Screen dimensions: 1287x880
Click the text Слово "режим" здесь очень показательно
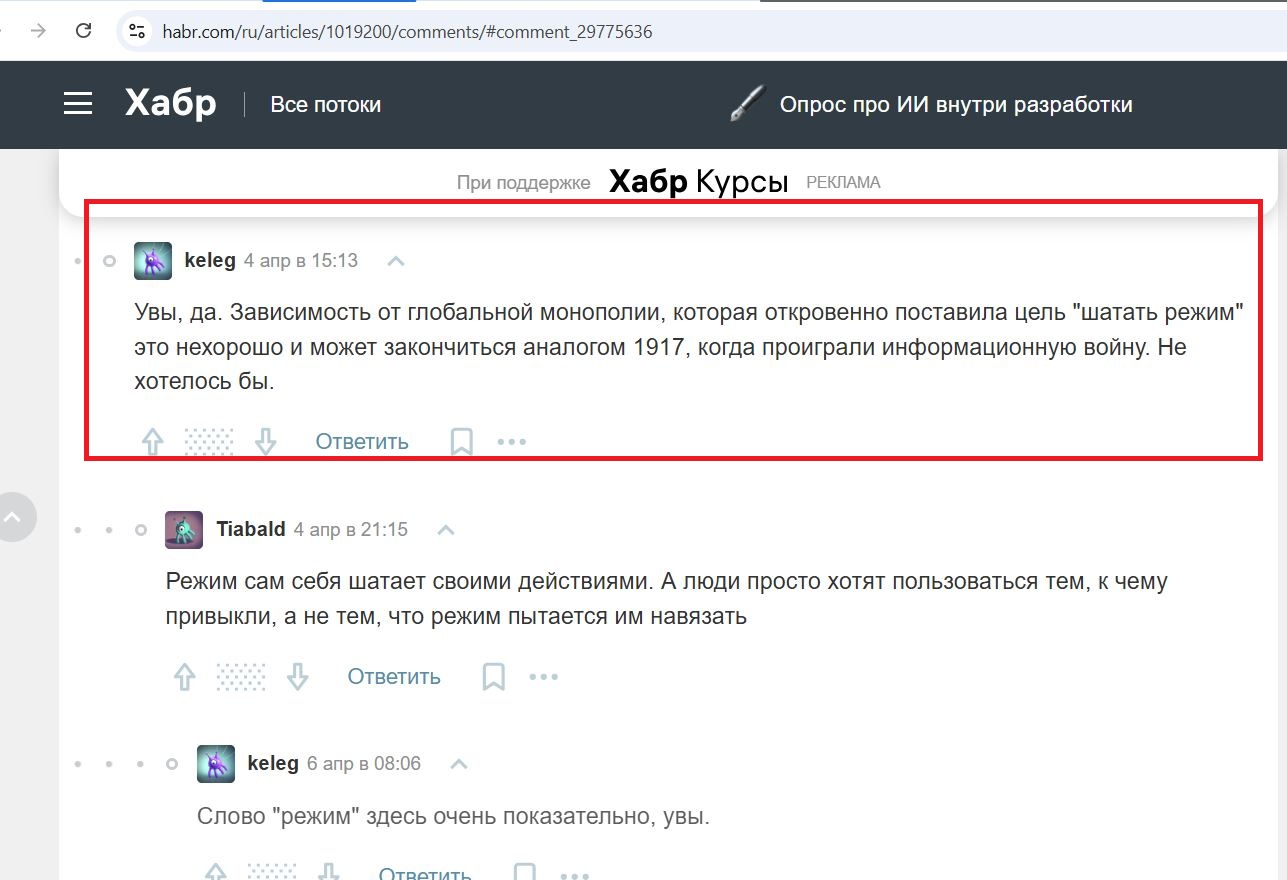click(x=426, y=817)
